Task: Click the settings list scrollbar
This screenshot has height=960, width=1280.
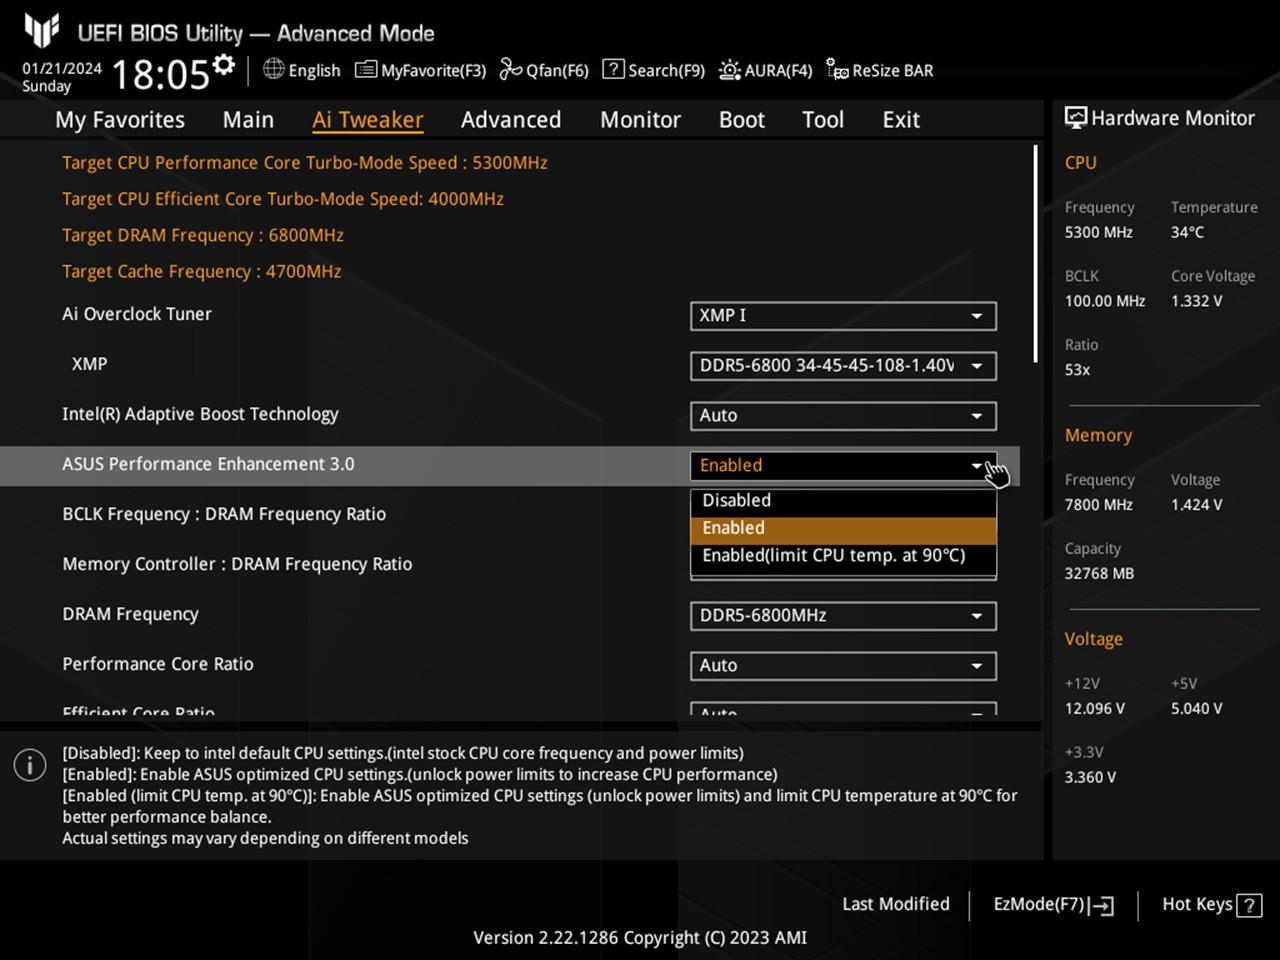Action: (x=1035, y=253)
